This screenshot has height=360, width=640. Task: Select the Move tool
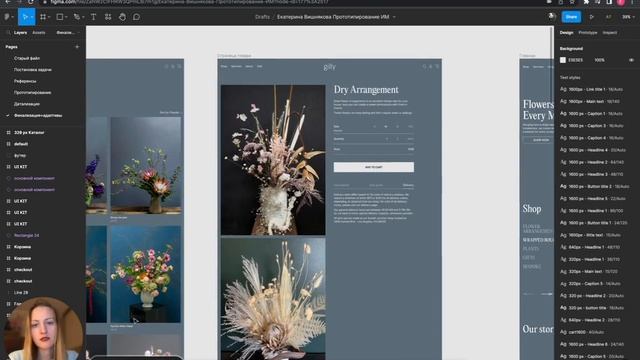pos(24,17)
